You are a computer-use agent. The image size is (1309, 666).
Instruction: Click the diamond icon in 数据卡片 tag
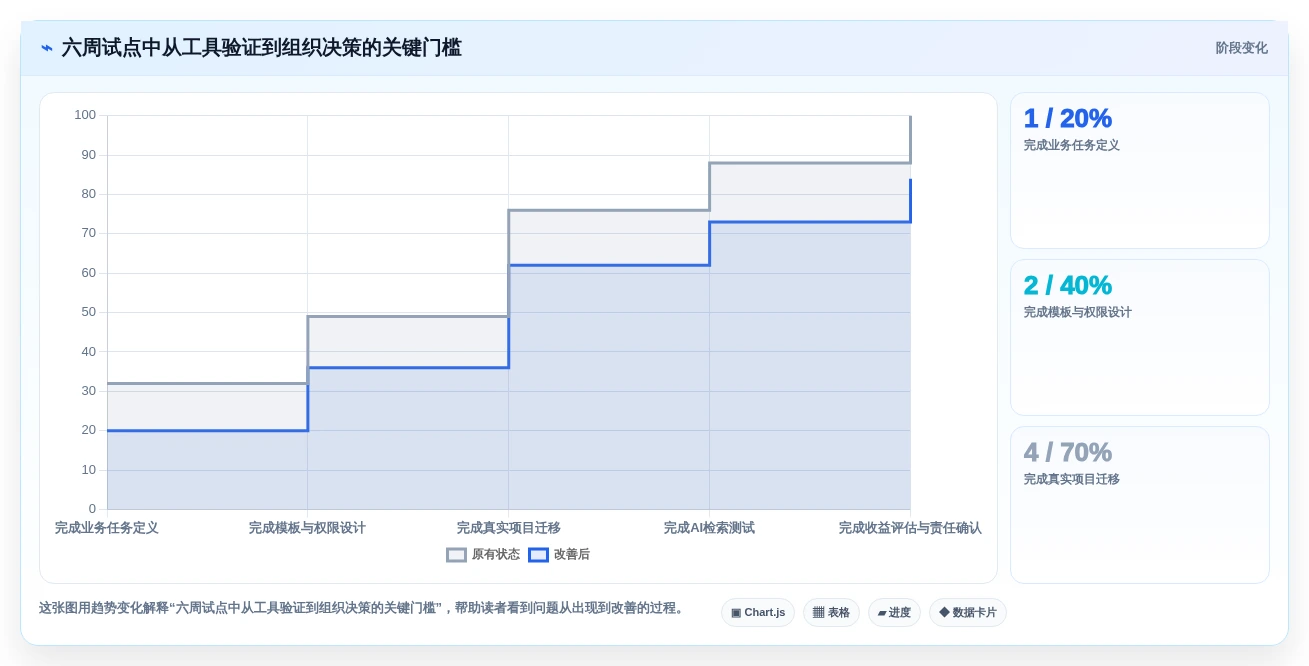944,612
